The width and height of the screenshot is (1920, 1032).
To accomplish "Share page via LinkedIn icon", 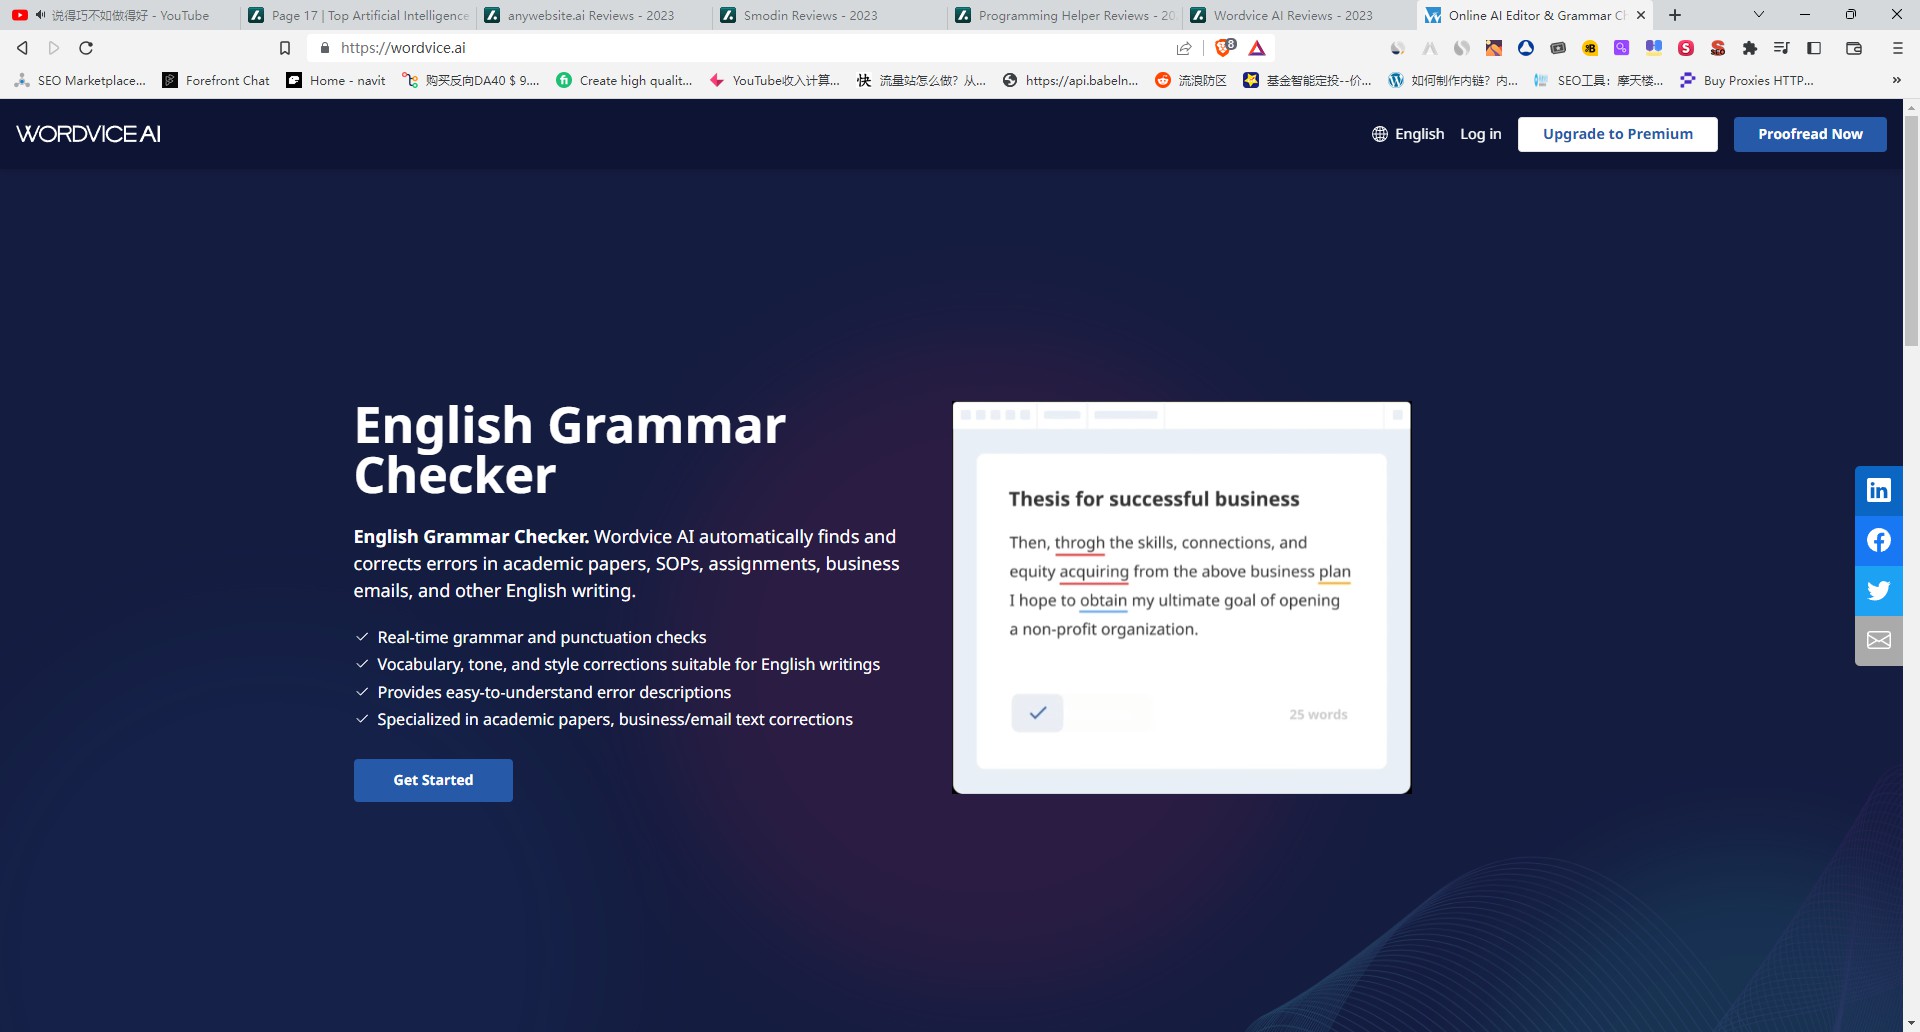I will 1878,490.
